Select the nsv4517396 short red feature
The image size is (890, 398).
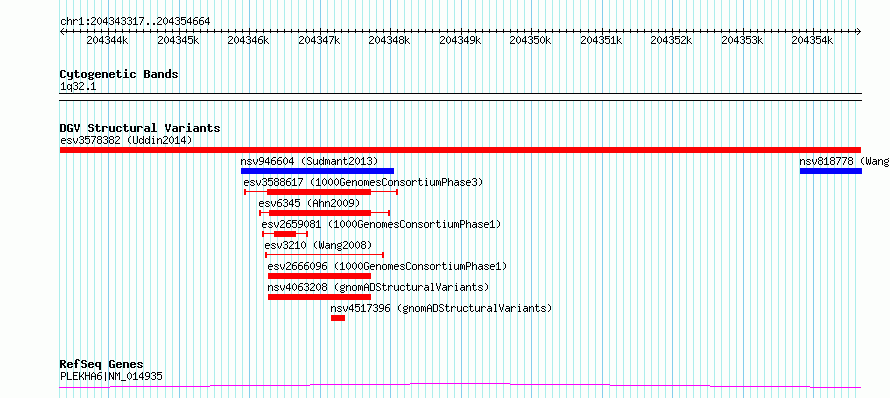click(x=338, y=318)
